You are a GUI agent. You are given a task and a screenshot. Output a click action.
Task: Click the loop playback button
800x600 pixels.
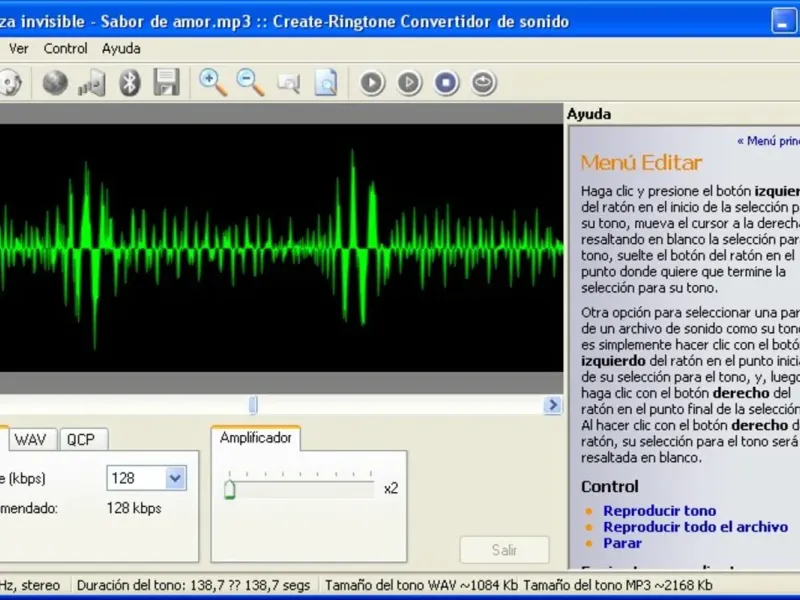tap(483, 83)
